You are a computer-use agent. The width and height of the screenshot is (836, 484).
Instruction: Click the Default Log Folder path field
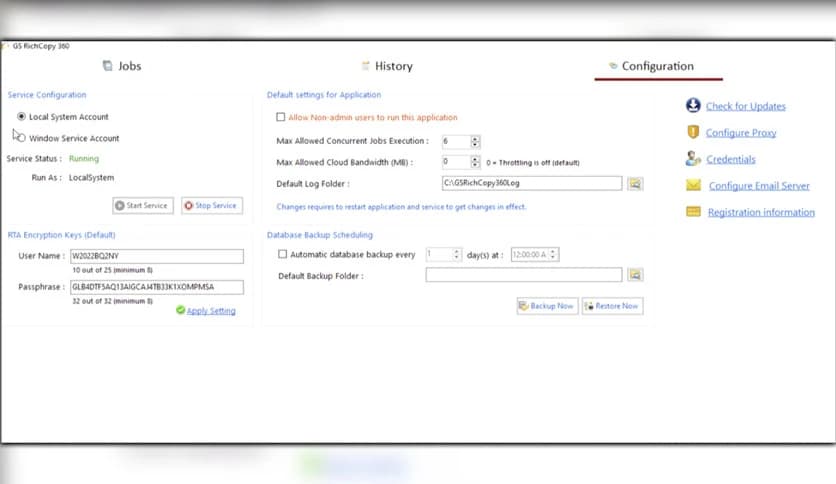532,183
